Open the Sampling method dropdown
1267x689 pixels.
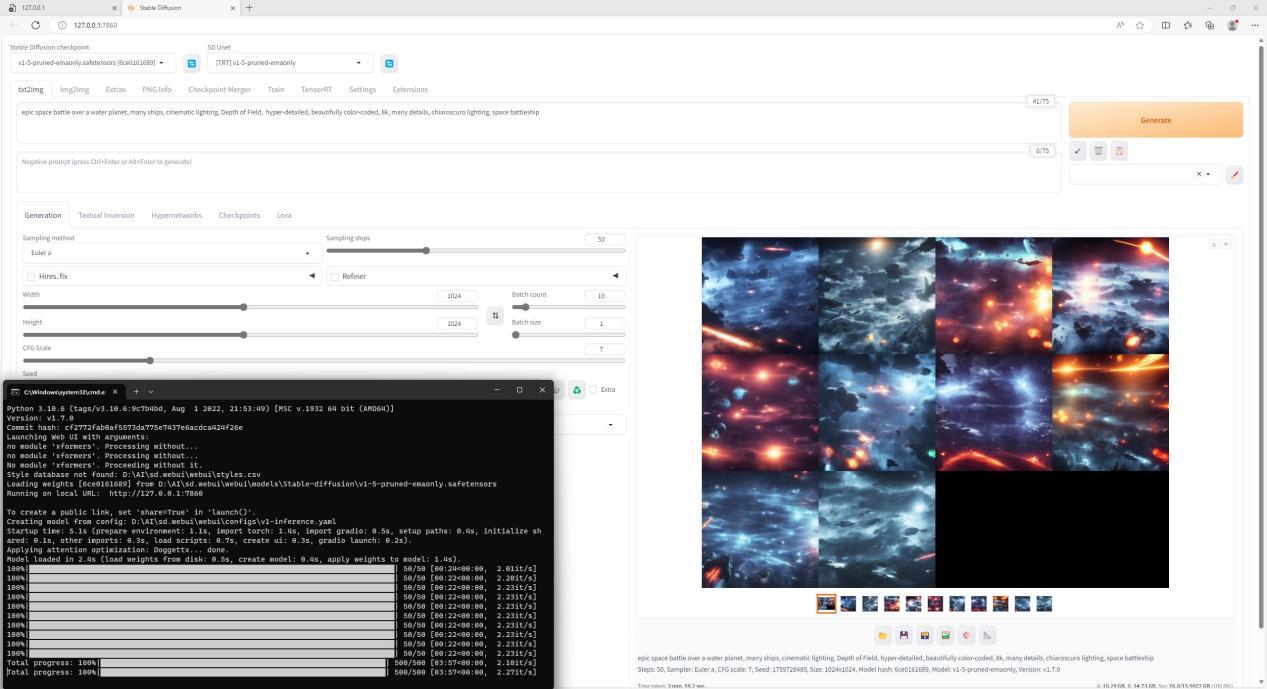[x=171, y=253]
